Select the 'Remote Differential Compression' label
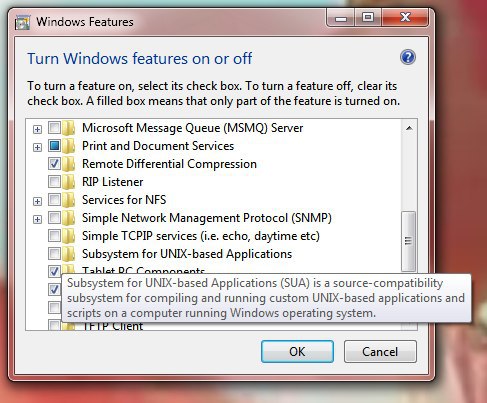 [169, 164]
